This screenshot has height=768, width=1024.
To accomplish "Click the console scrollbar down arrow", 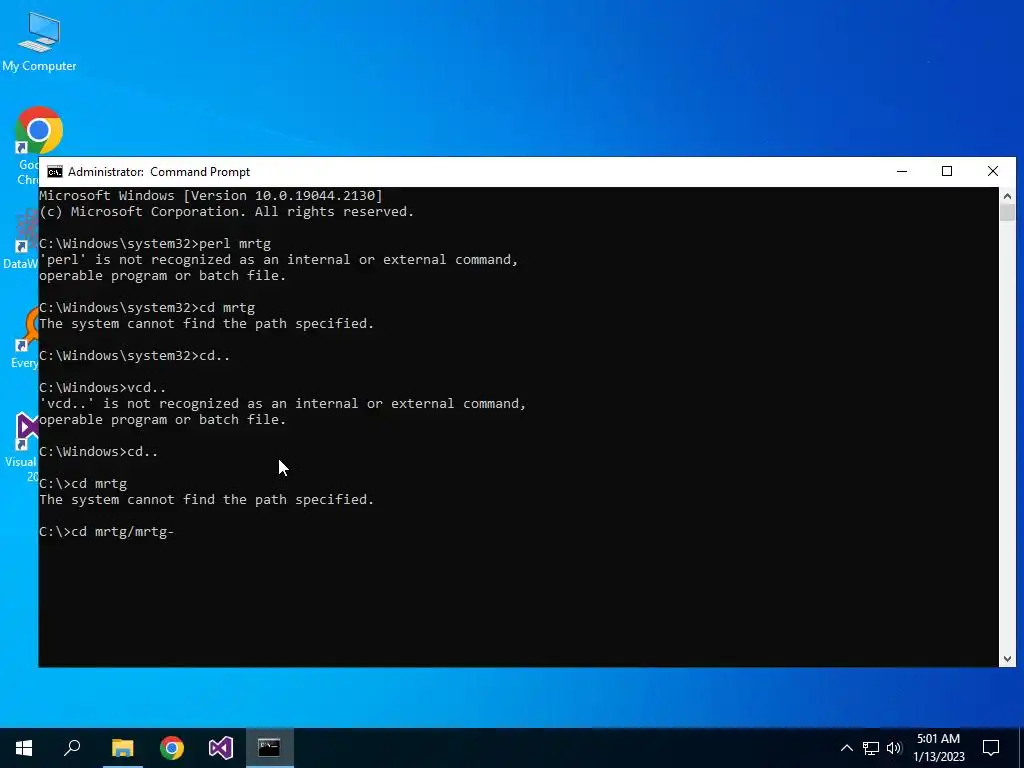I will (x=1007, y=659).
